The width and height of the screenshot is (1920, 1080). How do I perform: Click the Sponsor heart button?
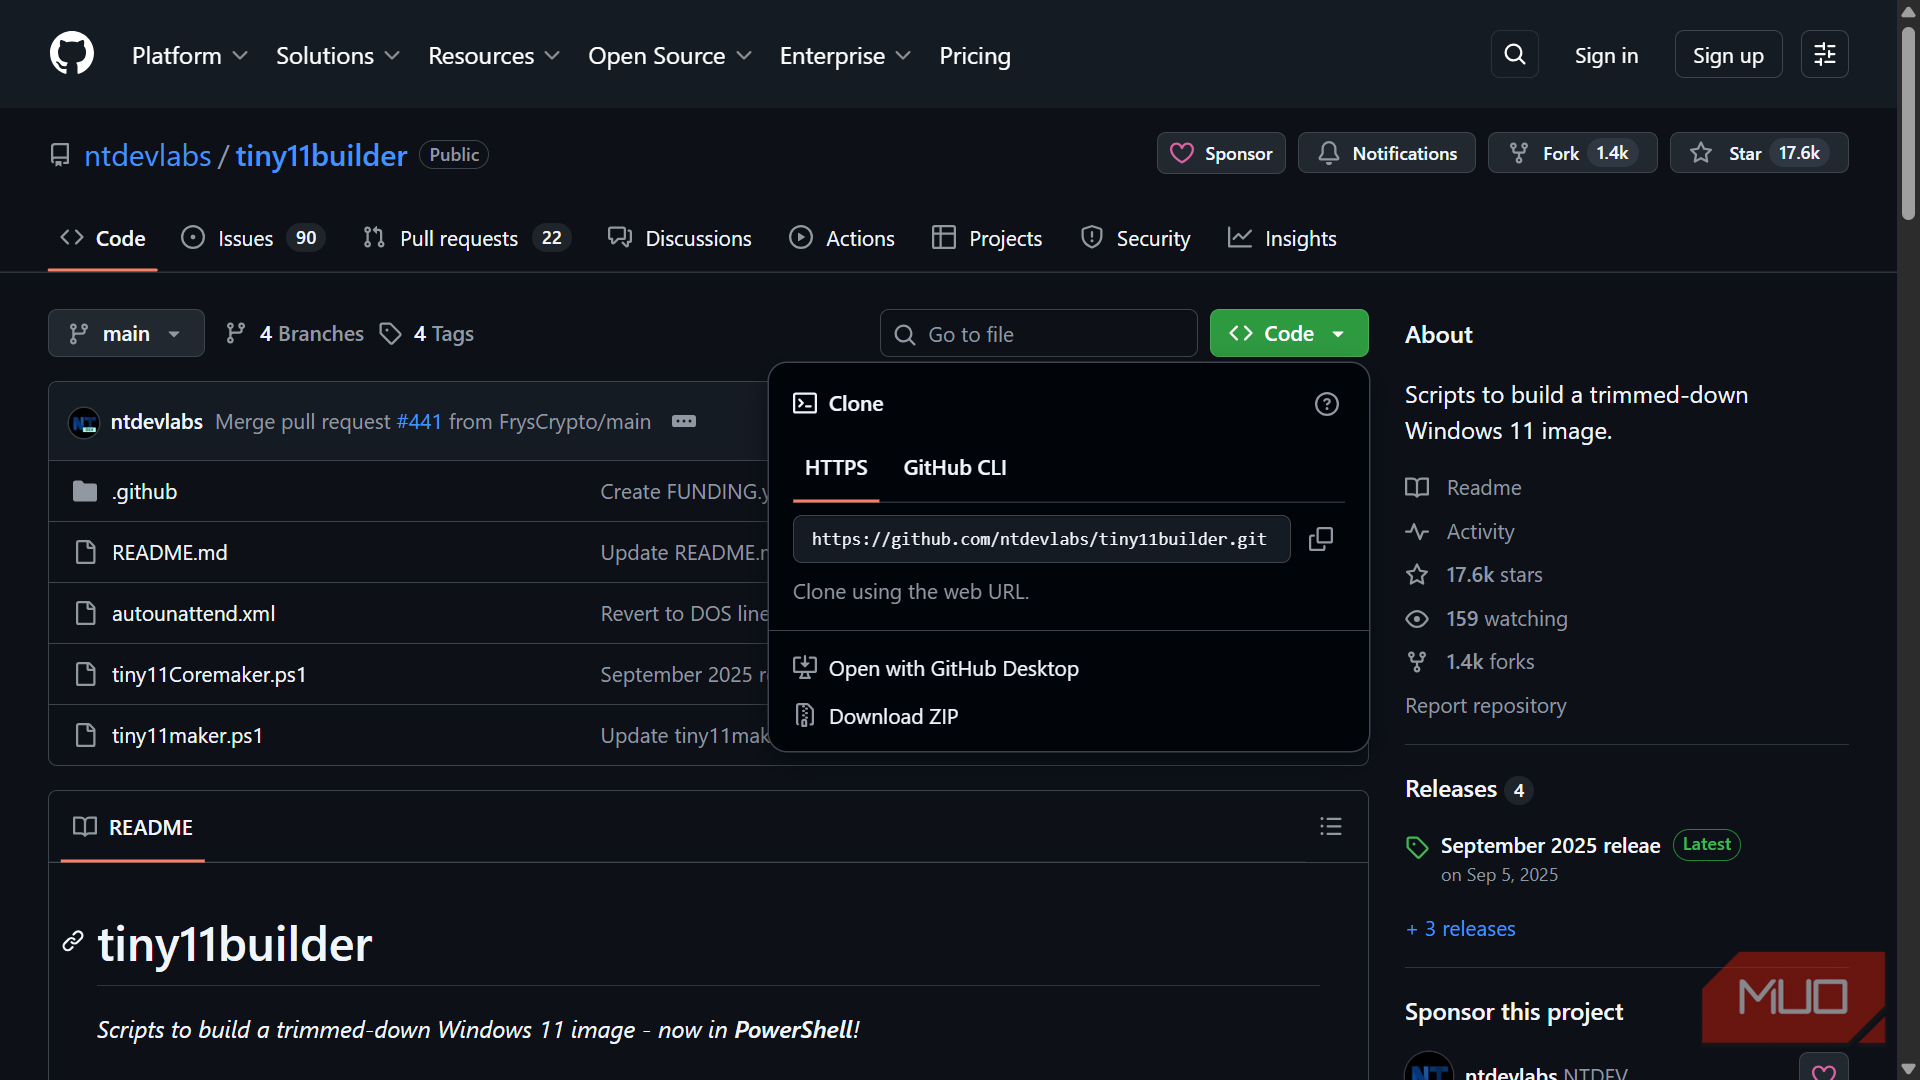point(1221,153)
